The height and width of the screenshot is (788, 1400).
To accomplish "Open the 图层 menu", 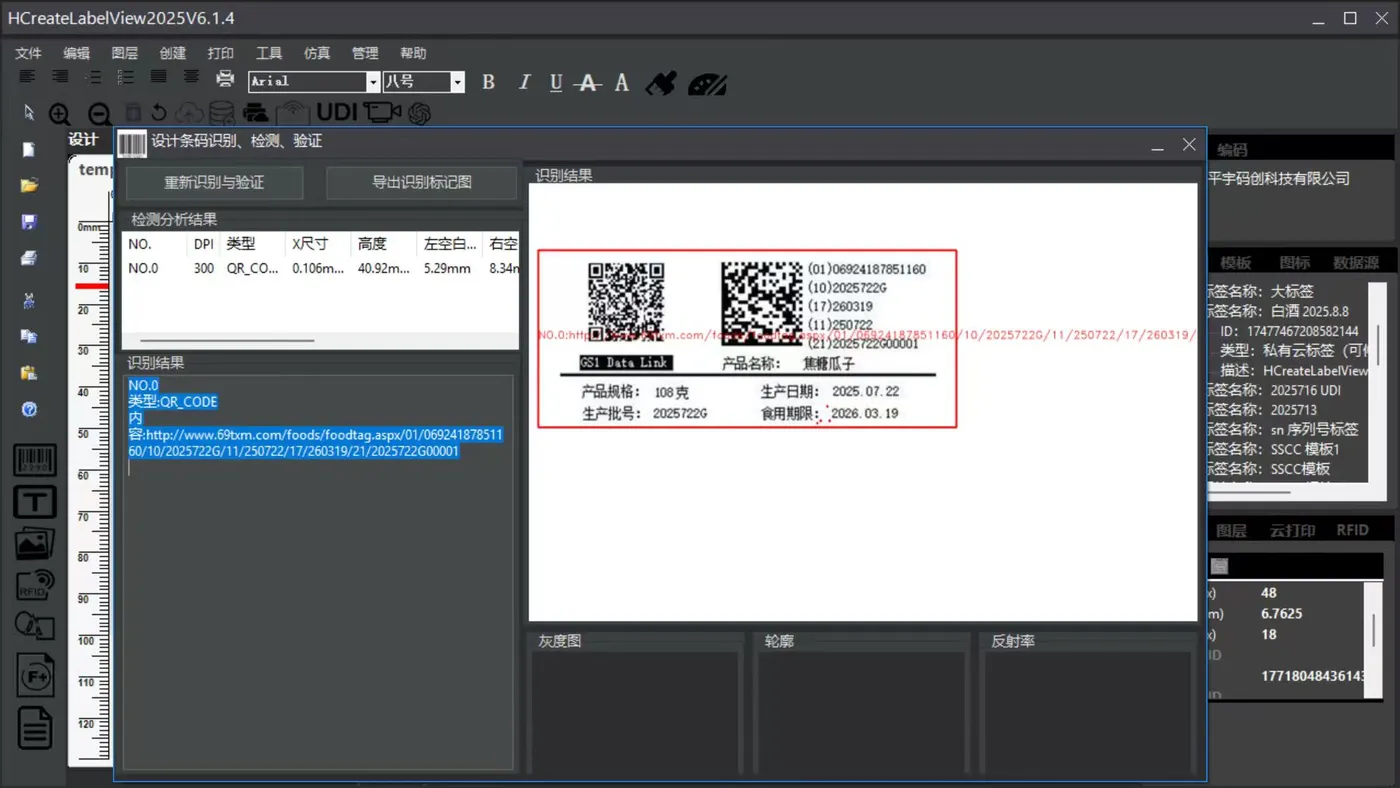I will coord(124,53).
